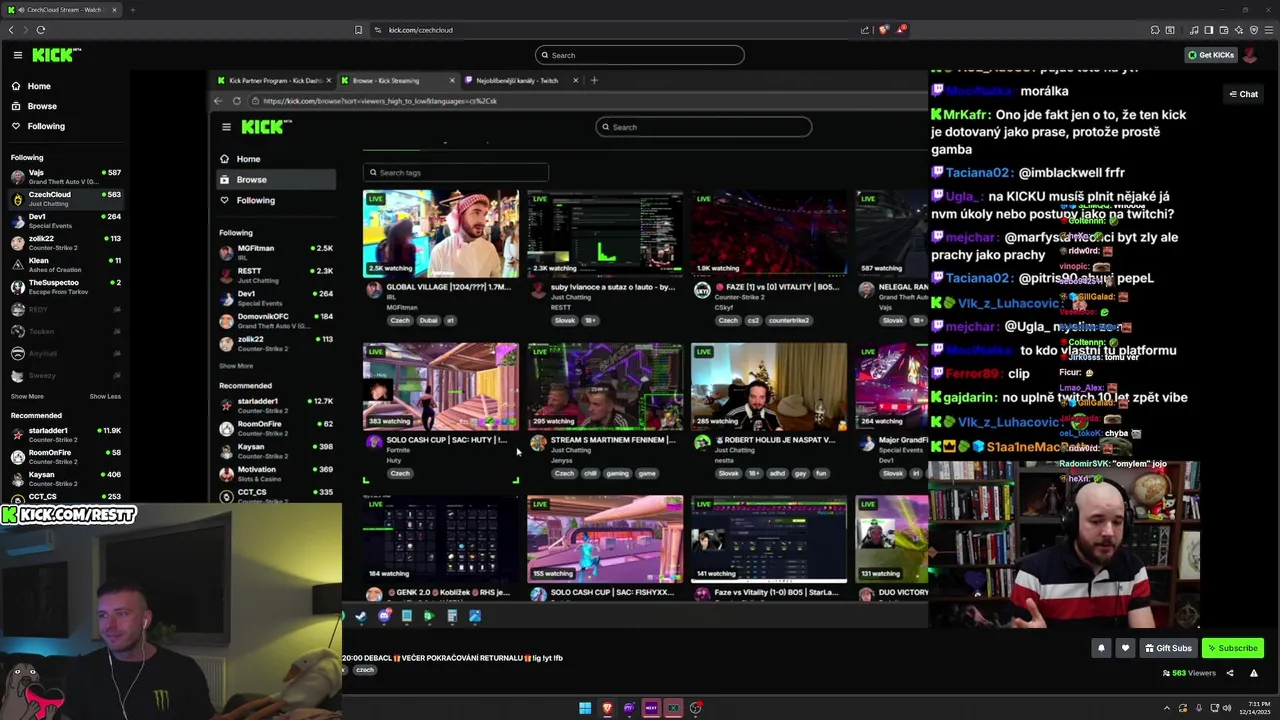Screen dimensions: 1280x720
Task: Show hidden system tray icons
Action: (x=1166, y=708)
